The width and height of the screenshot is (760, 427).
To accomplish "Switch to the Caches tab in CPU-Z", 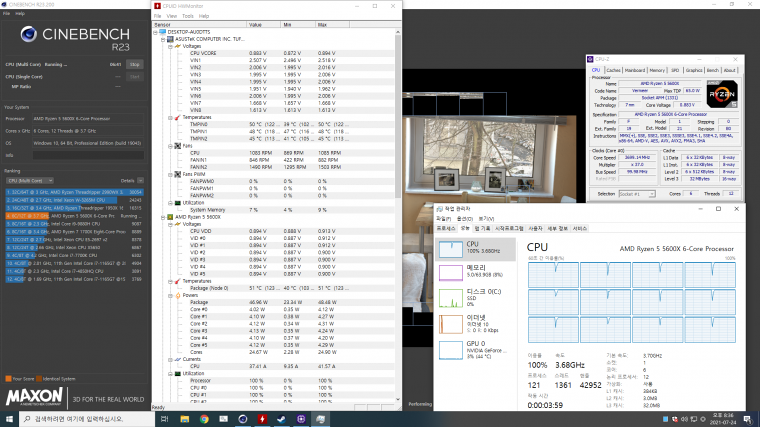I will [x=613, y=70].
